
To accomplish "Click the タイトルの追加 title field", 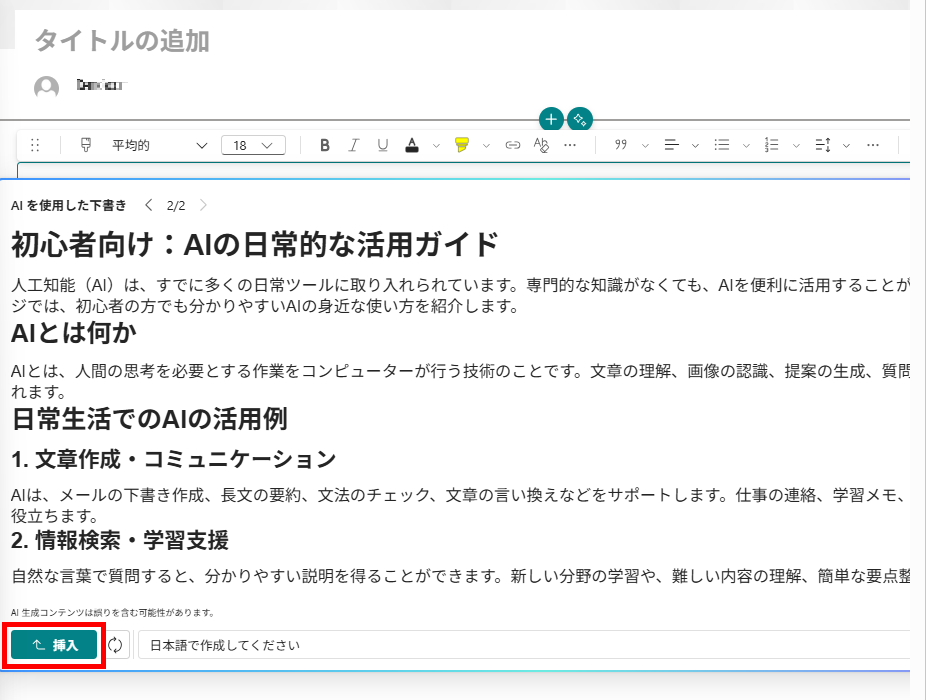I will click(122, 41).
